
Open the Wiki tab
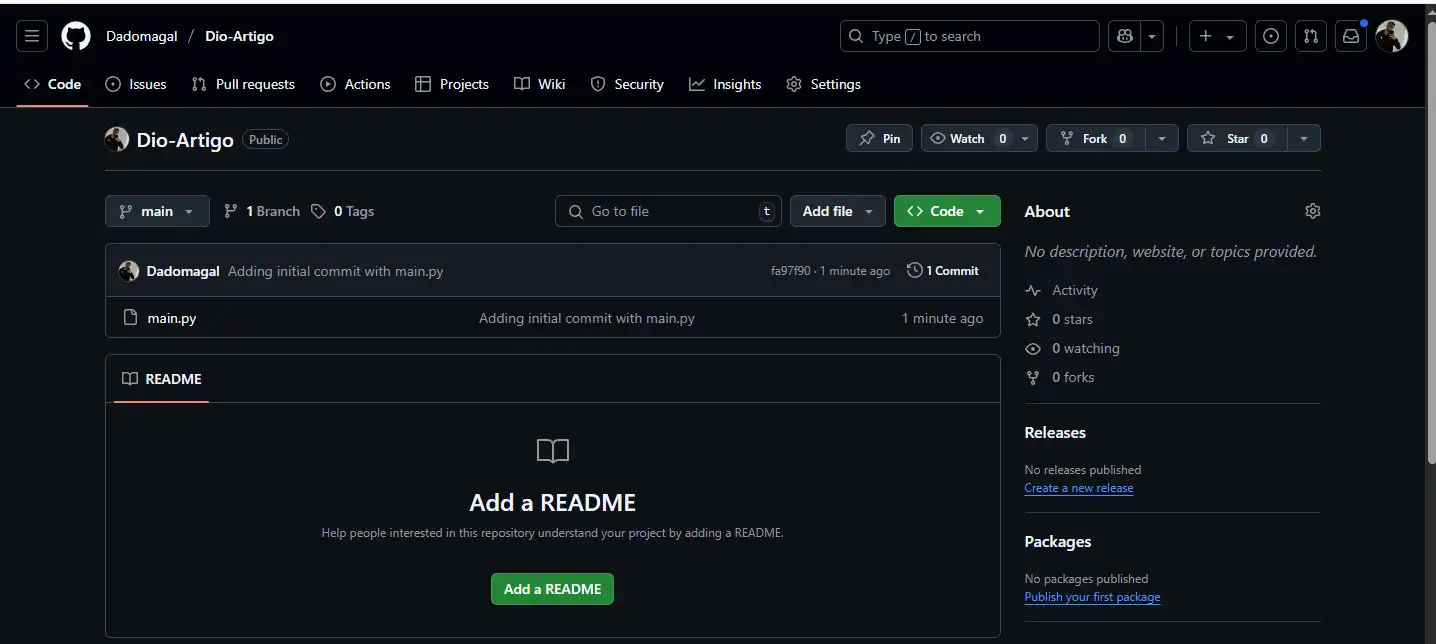[x=540, y=84]
